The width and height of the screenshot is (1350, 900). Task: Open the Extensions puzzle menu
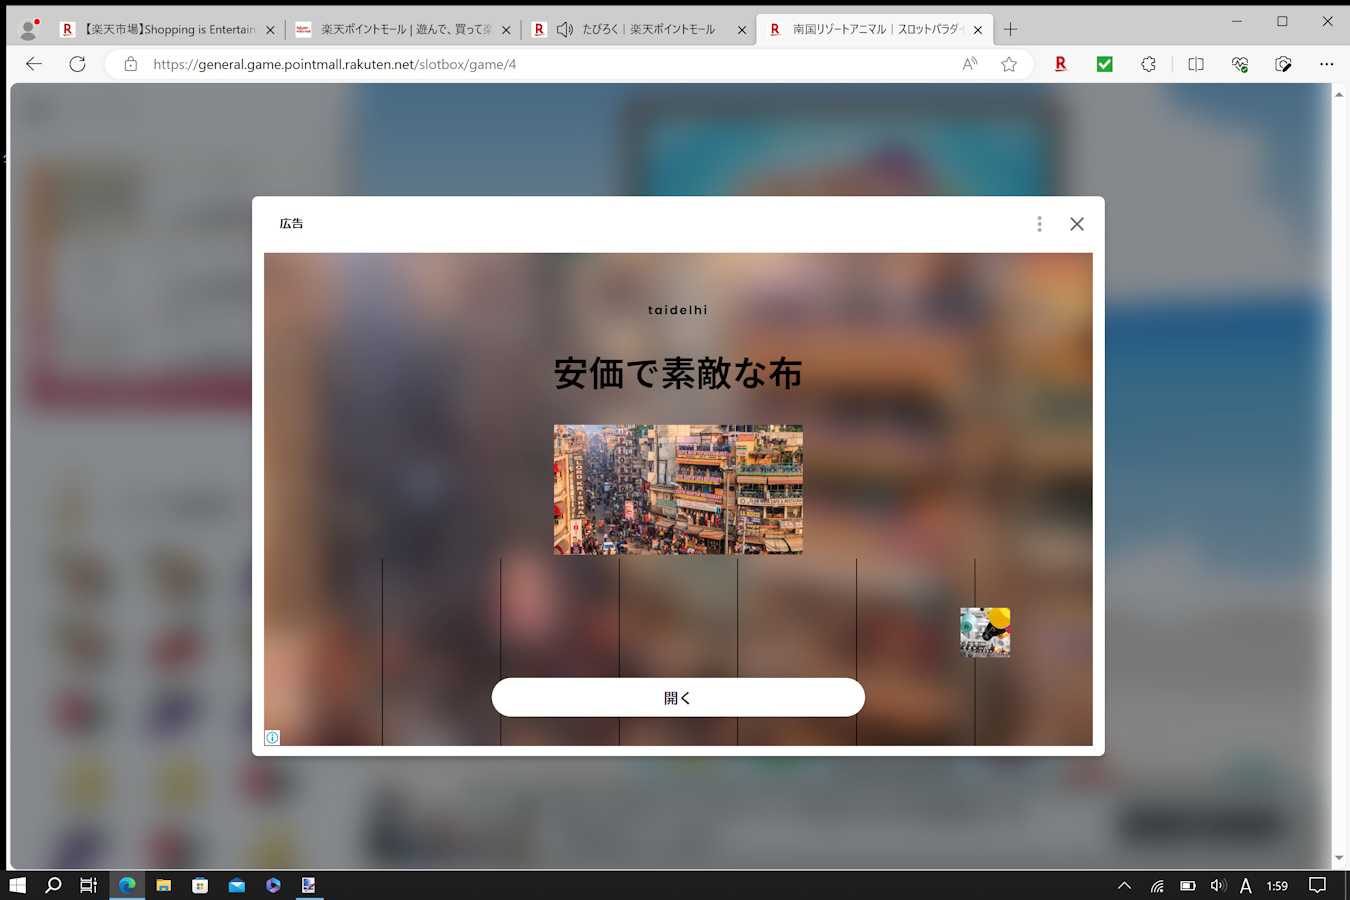(1148, 64)
